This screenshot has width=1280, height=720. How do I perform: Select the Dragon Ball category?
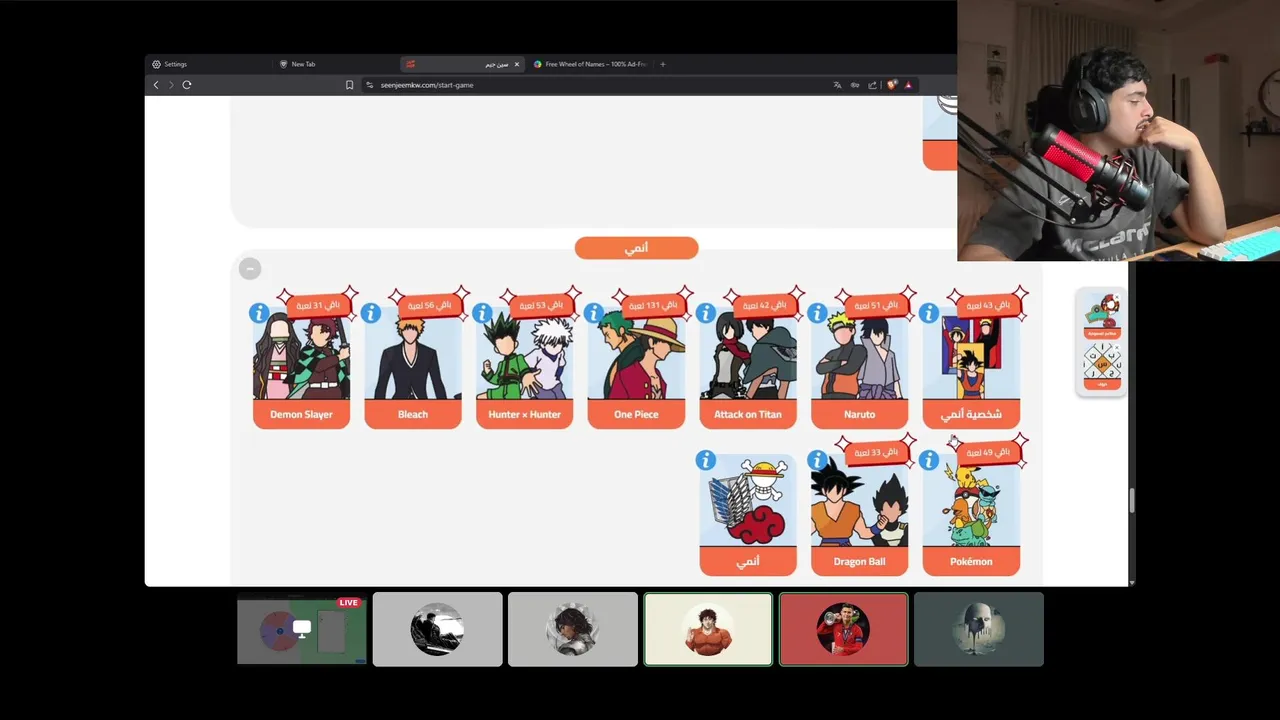point(860,515)
